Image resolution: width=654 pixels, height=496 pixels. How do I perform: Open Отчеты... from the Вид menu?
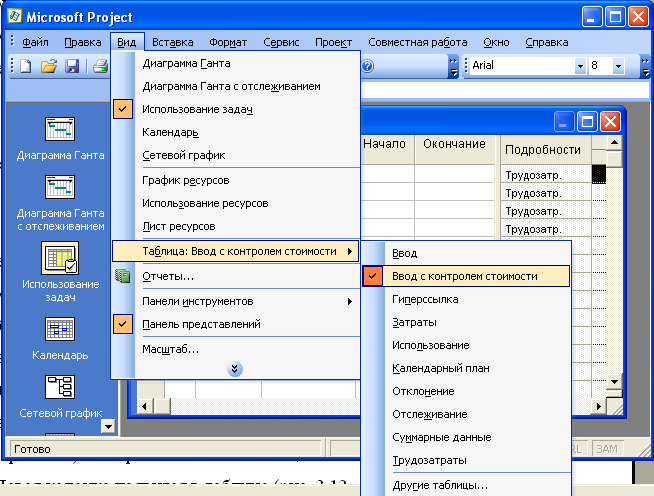236,276
